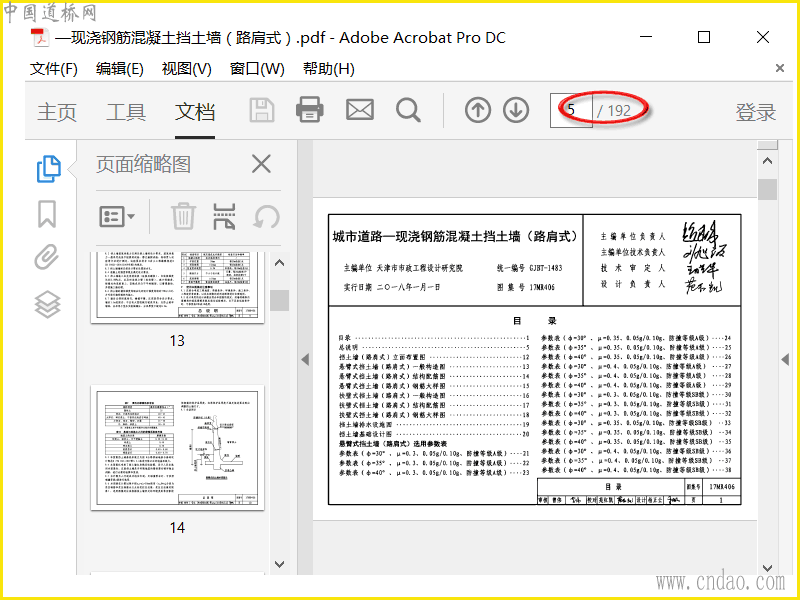The width and height of the screenshot is (800, 600).
Task: Click the 登录 sign-in button
Action: pos(756,112)
